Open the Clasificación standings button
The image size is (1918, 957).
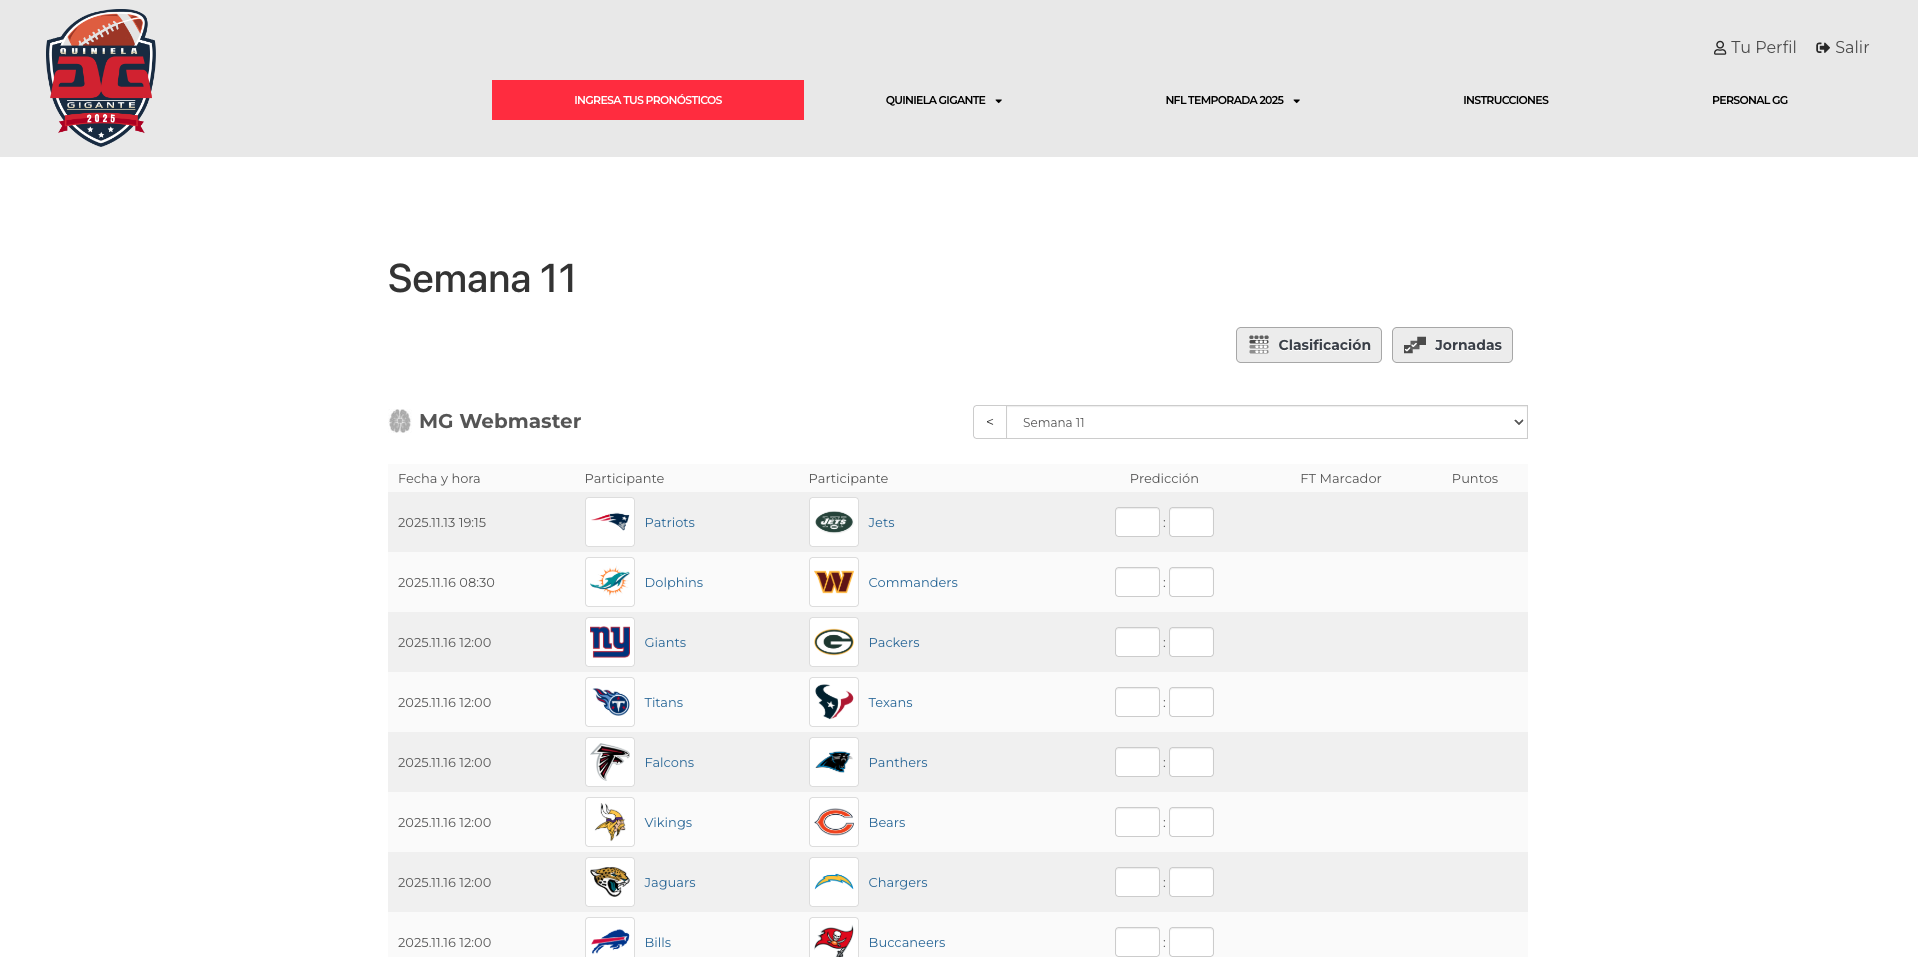click(1308, 345)
